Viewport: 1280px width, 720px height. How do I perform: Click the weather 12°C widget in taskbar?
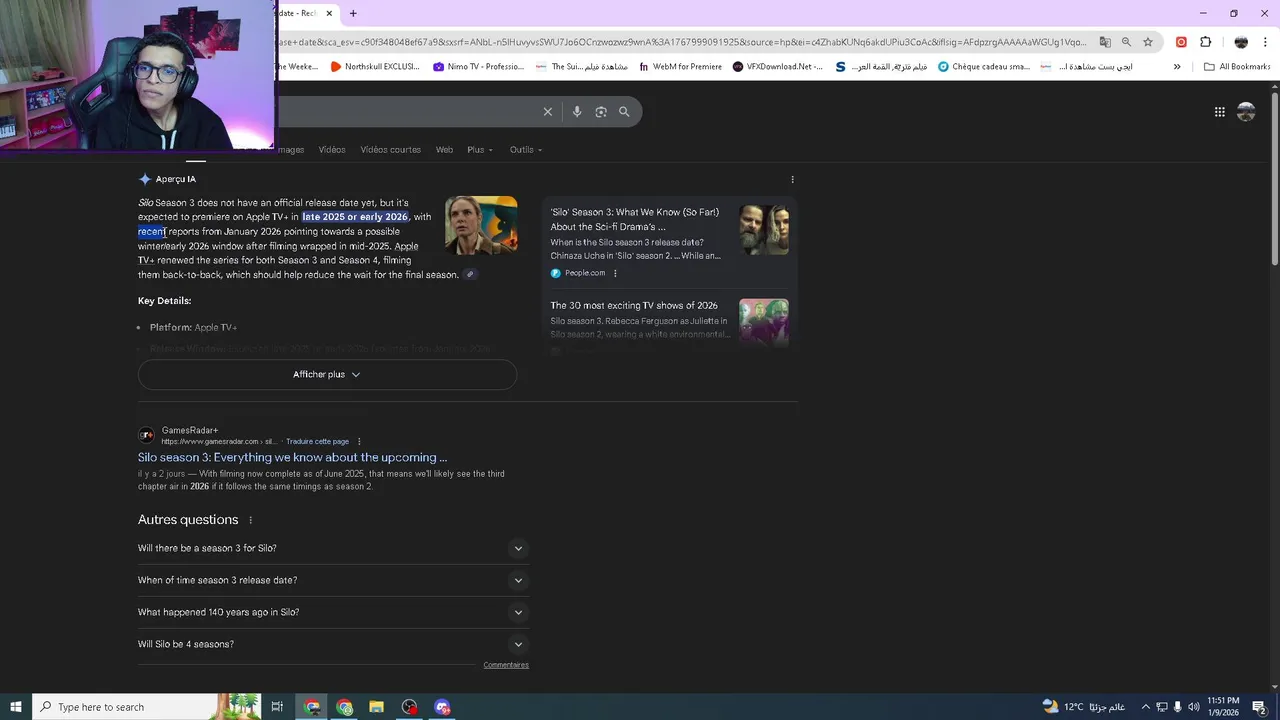tap(1081, 707)
